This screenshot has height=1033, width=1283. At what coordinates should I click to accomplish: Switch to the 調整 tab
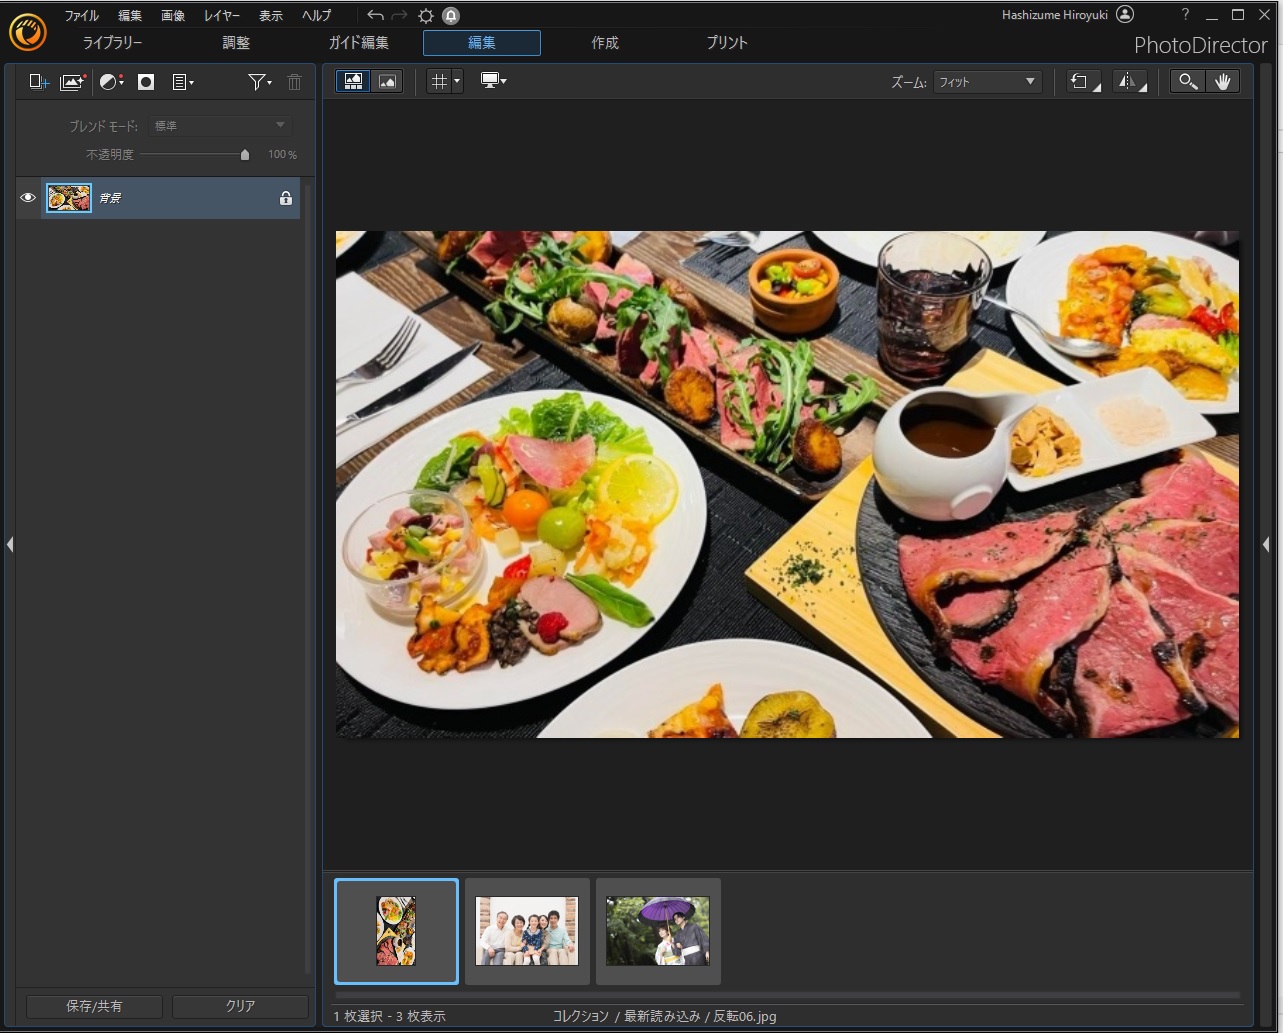click(236, 43)
